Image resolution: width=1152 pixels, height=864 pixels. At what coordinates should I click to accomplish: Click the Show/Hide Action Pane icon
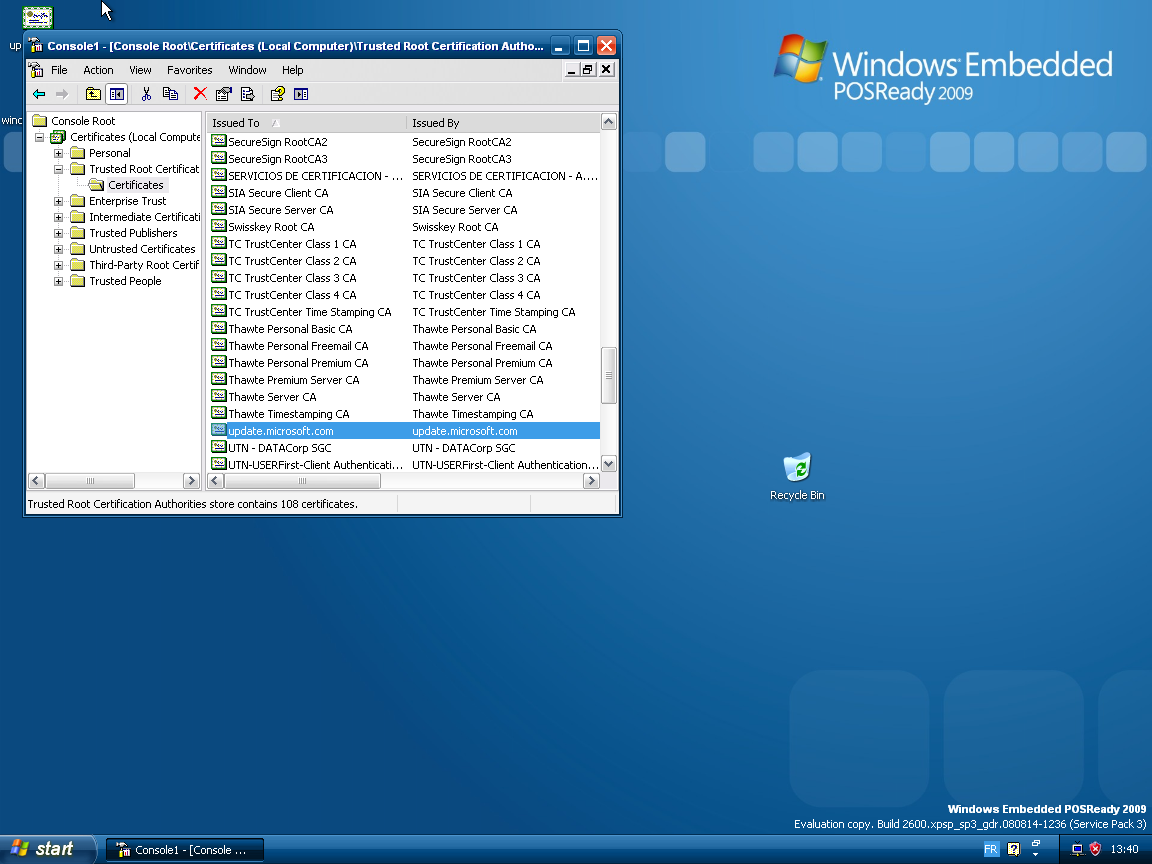coord(301,94)
